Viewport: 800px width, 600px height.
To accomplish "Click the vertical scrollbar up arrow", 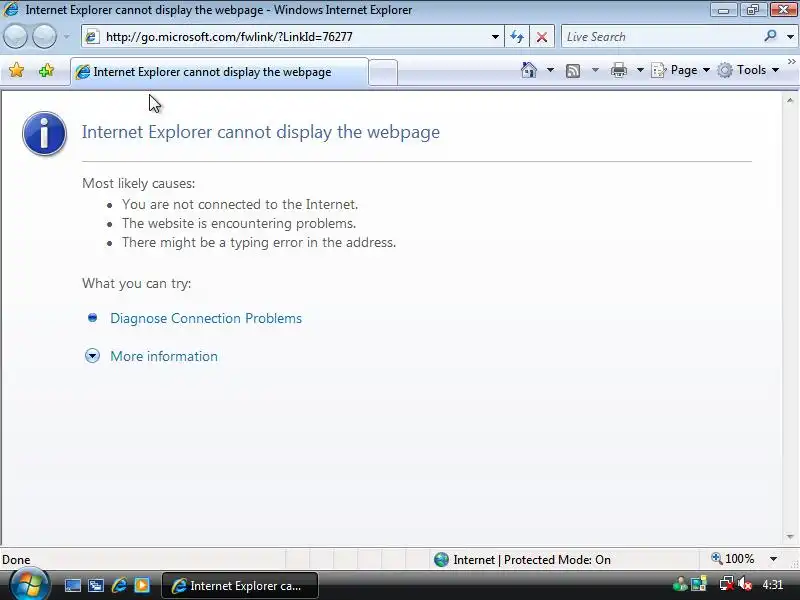I will [790, 101].
